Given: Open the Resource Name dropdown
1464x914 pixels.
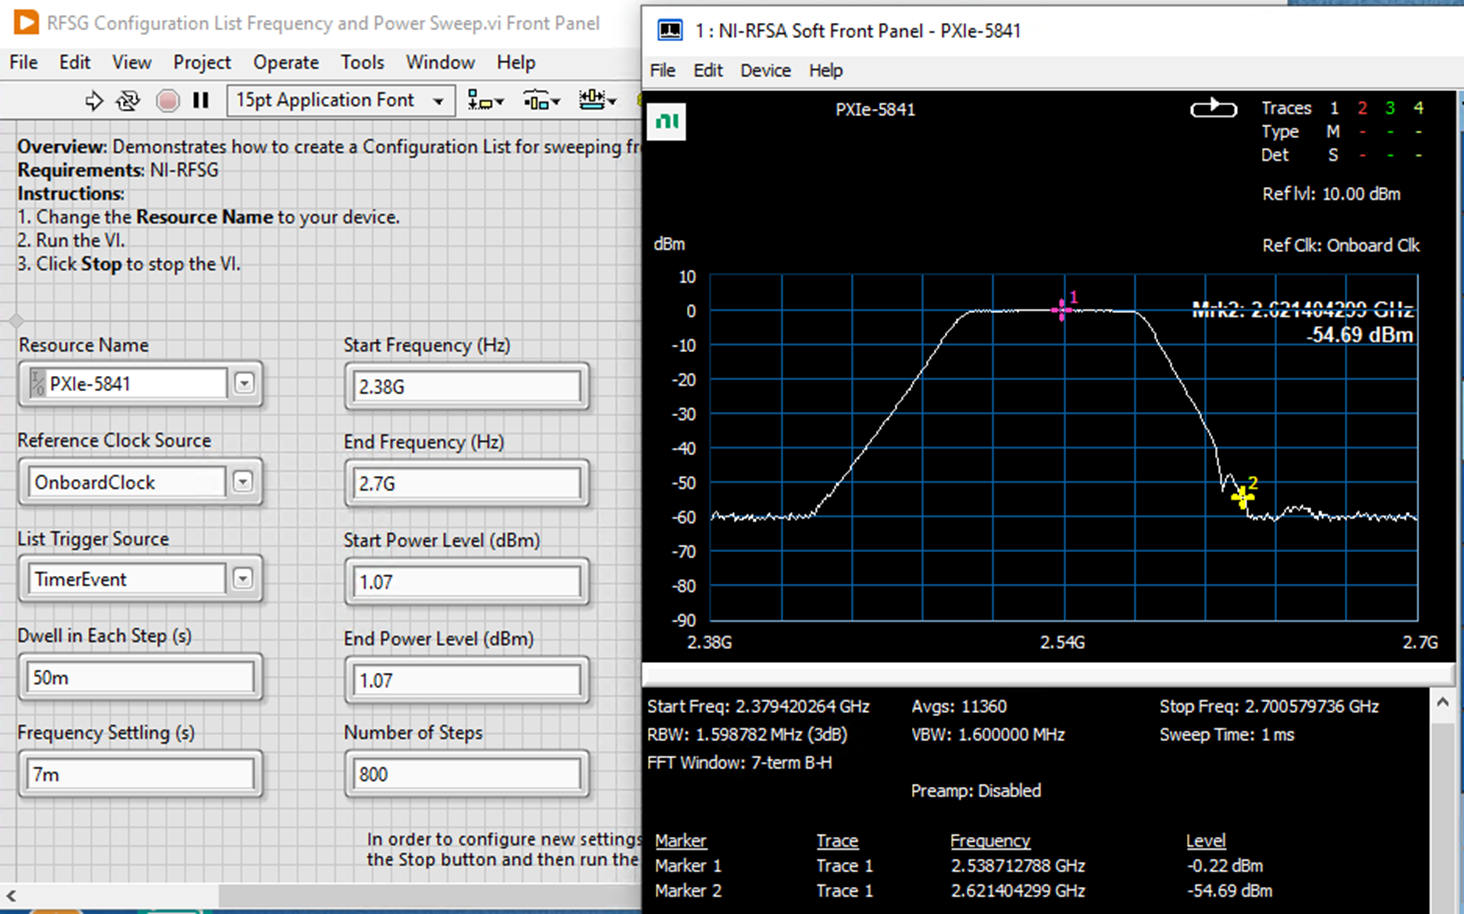Looking at the screenshot, I should (x=243, y=383).
